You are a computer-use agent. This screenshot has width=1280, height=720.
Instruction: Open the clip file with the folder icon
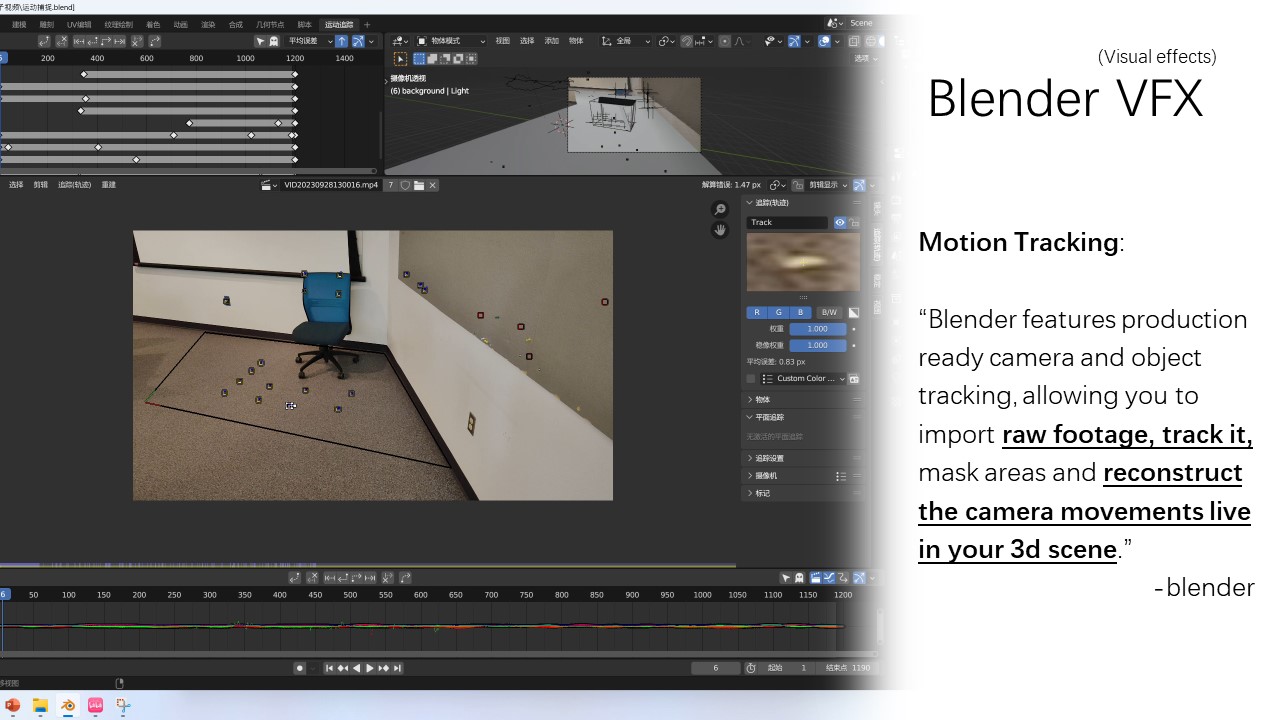tap(419, 185)
